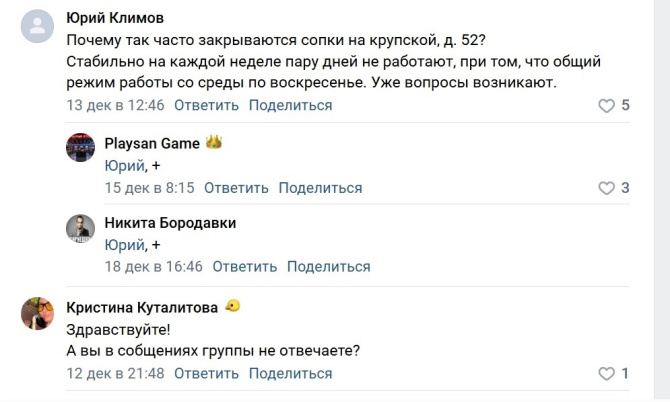The width and height of the screenshot is (670, 402).
Task: Like Кристина Куталитова's comment with heart icon
Action: 606,374
